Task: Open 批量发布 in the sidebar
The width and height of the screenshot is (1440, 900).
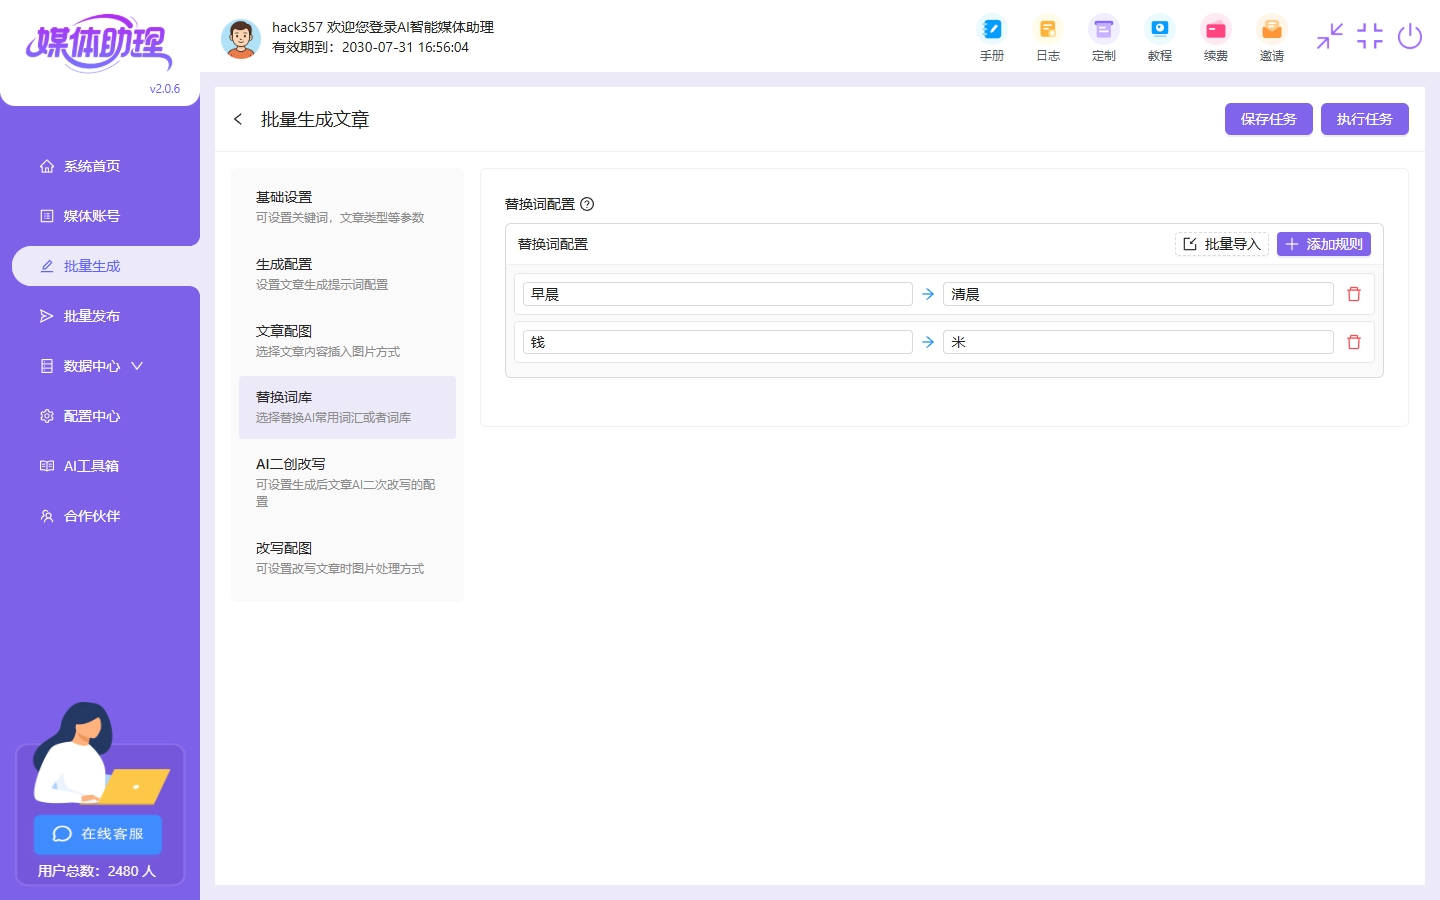Action: tap(92, 316)
